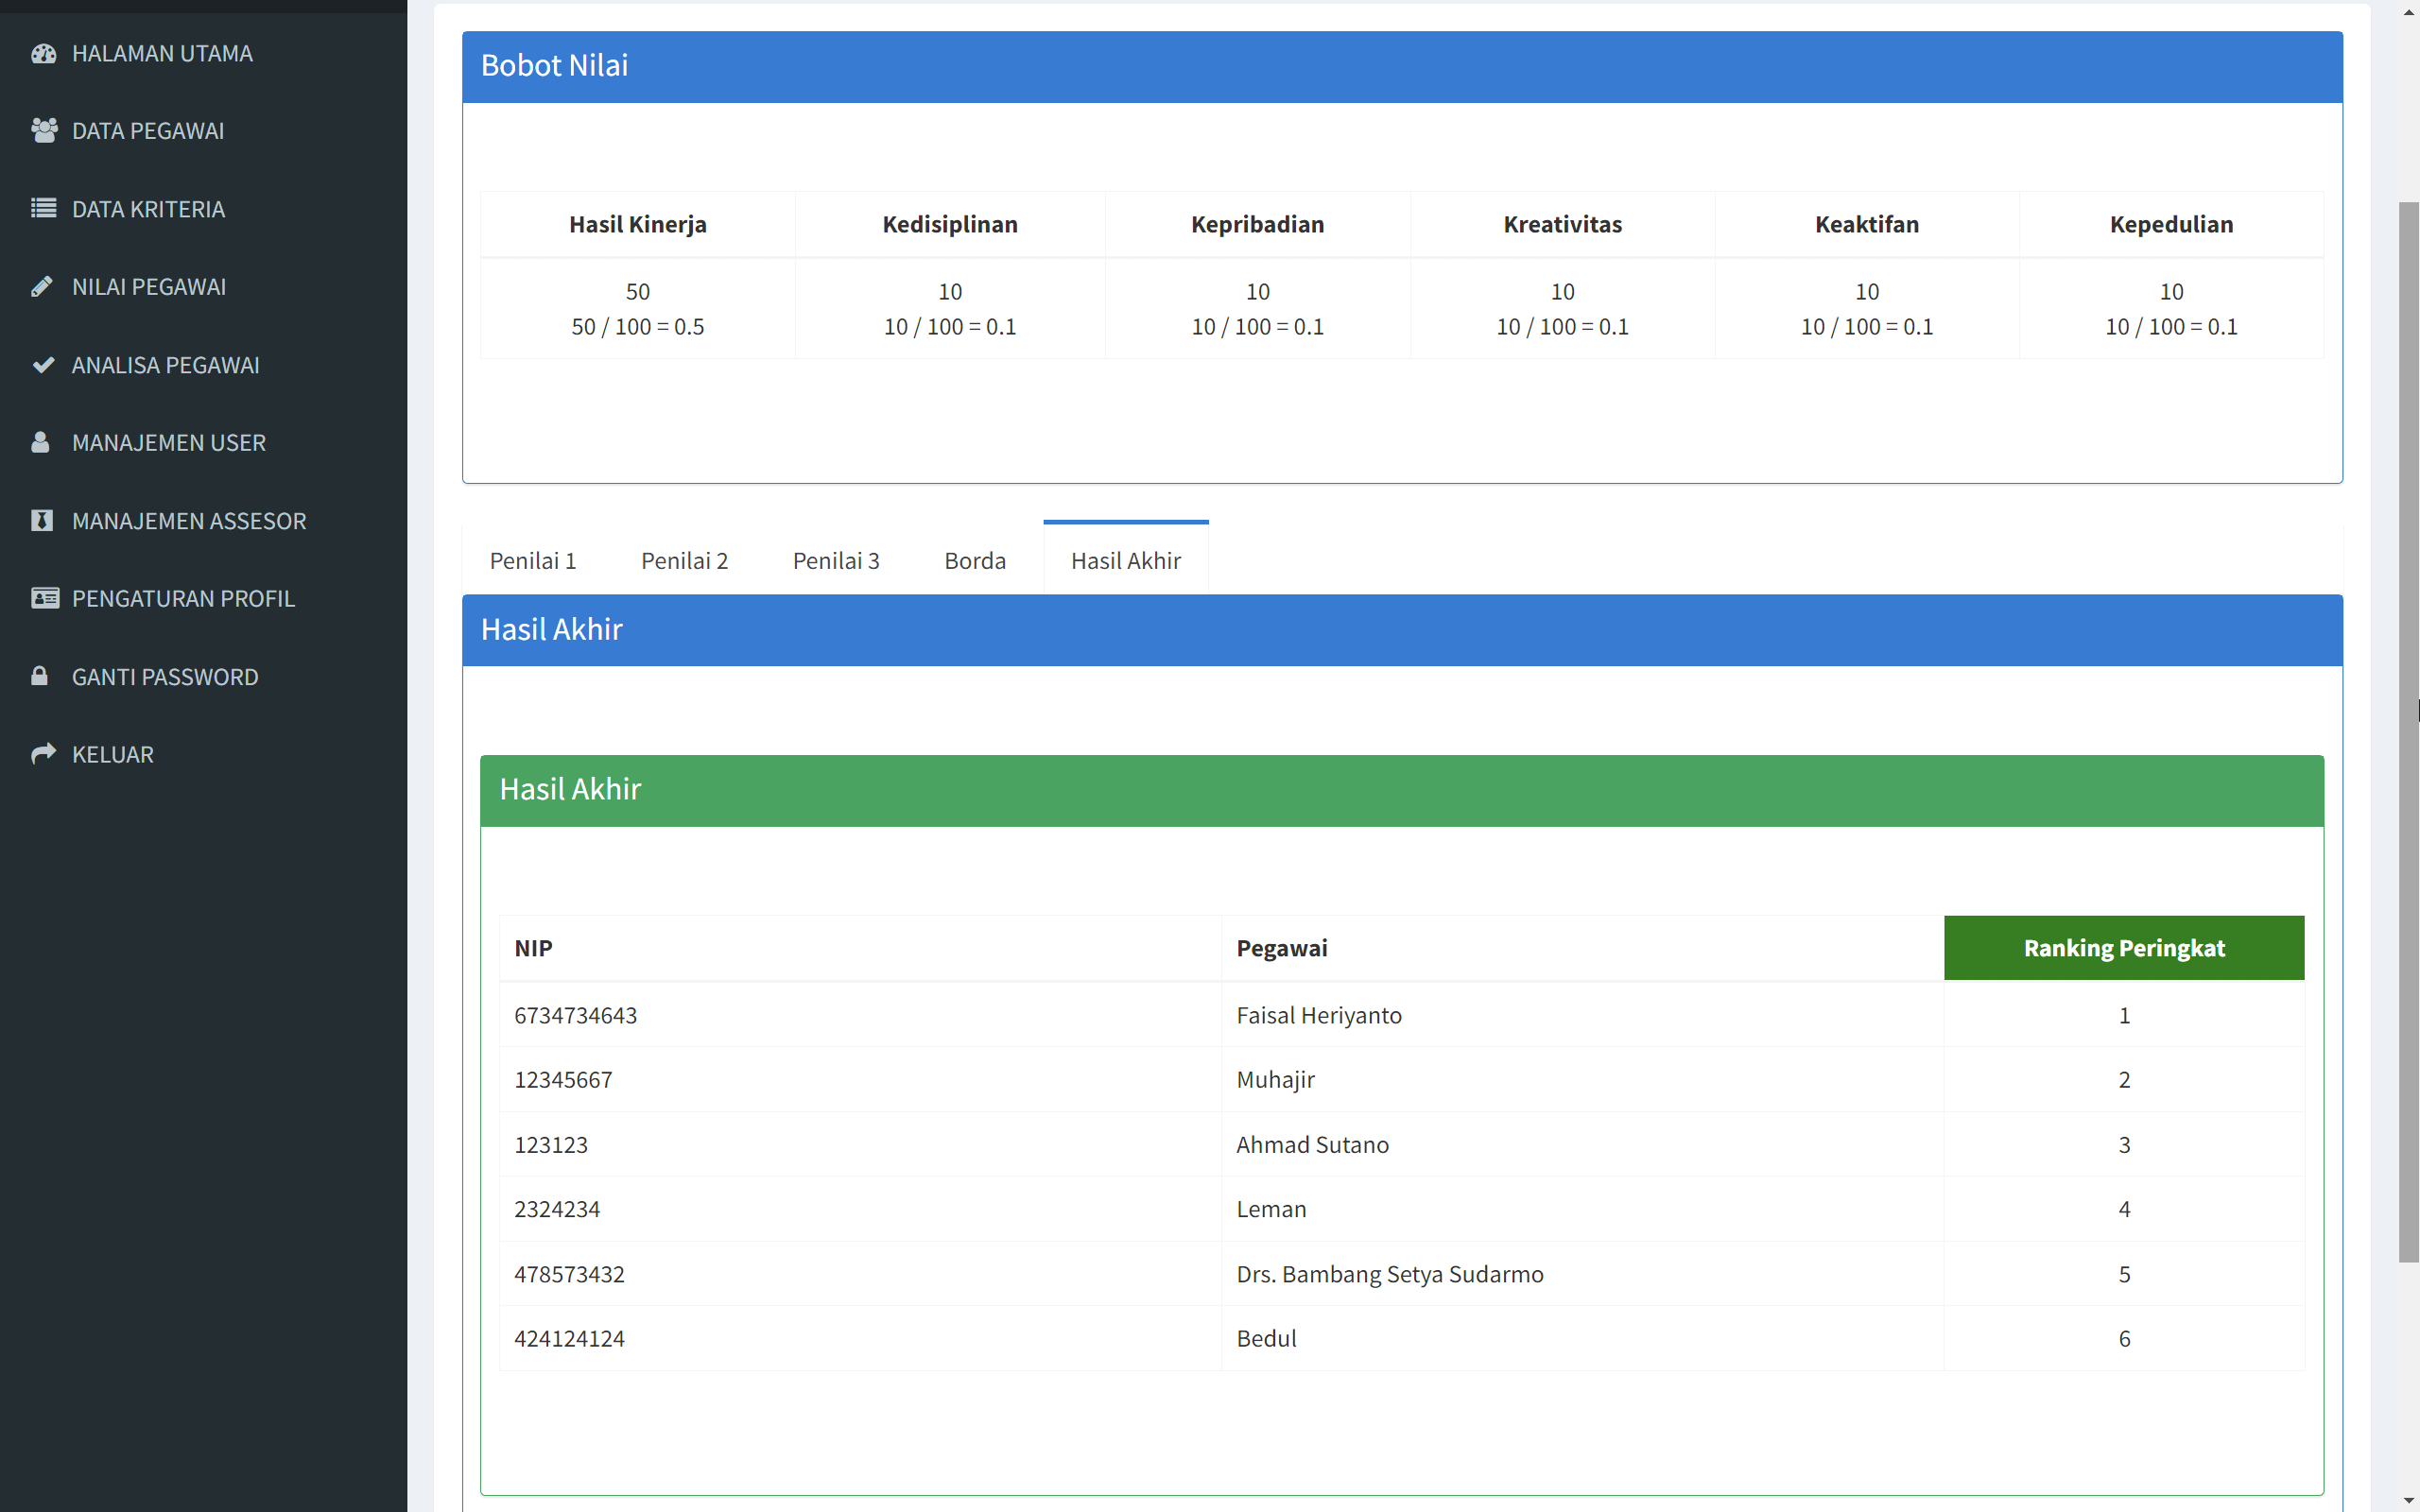Viewport: 2420px width, 1512px height.
Task: Open the Pengaturan Profil page
Action: tap(183, 598)
